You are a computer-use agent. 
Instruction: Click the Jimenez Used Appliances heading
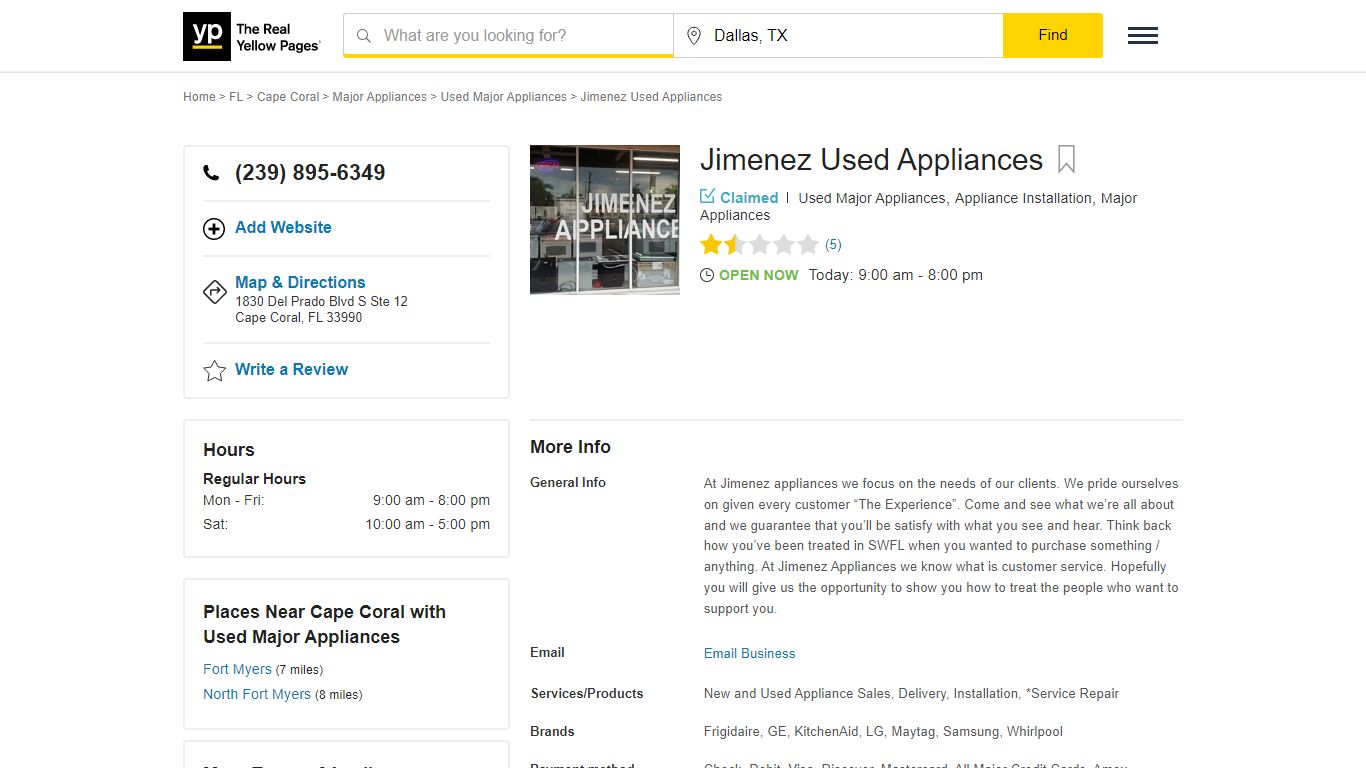pos(871,160)
